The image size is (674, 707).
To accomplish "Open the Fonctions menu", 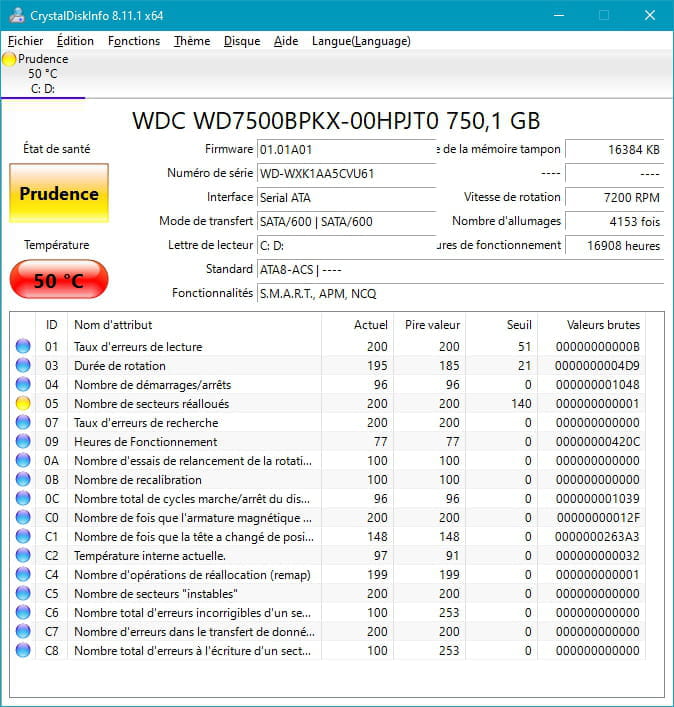I will 134,41.
